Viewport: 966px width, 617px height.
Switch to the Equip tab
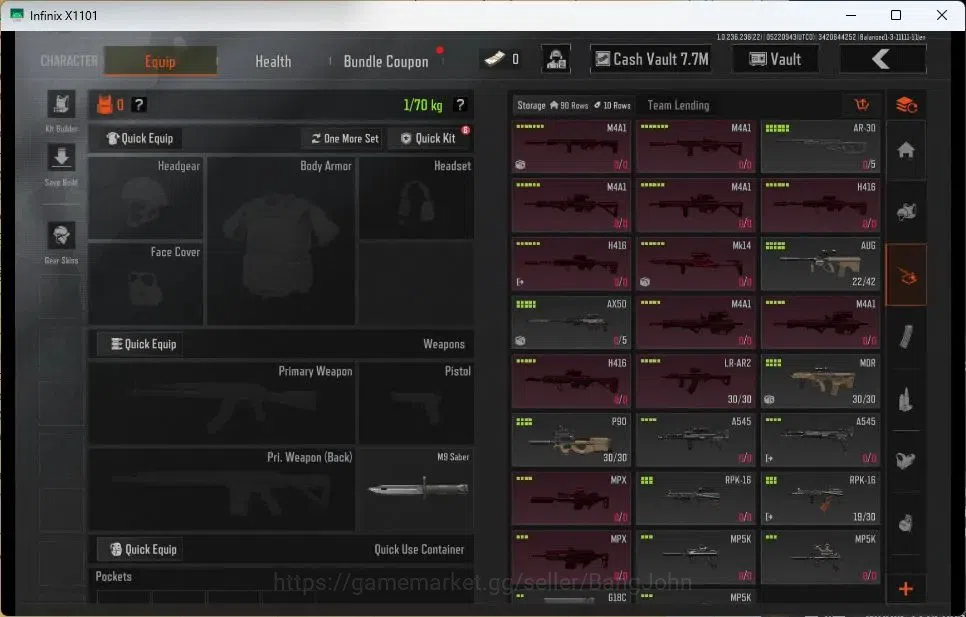(160, 61)
